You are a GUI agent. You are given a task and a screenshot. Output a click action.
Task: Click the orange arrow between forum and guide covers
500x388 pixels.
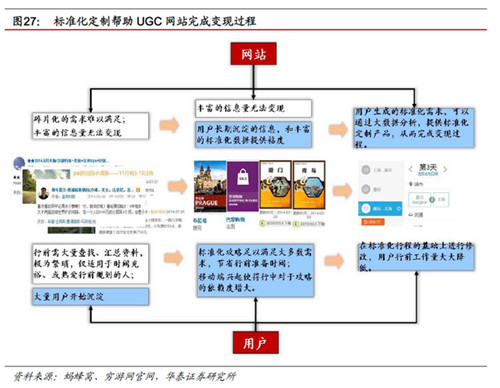click(x=178, y=186)
